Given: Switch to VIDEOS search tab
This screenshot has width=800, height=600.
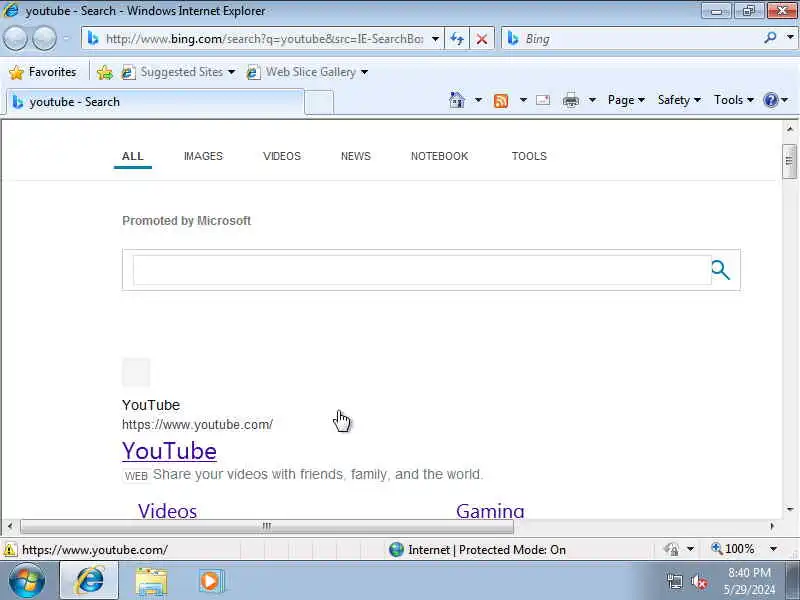Looking at the screenshot, I should pyautogui.click(x=282, y=156).
